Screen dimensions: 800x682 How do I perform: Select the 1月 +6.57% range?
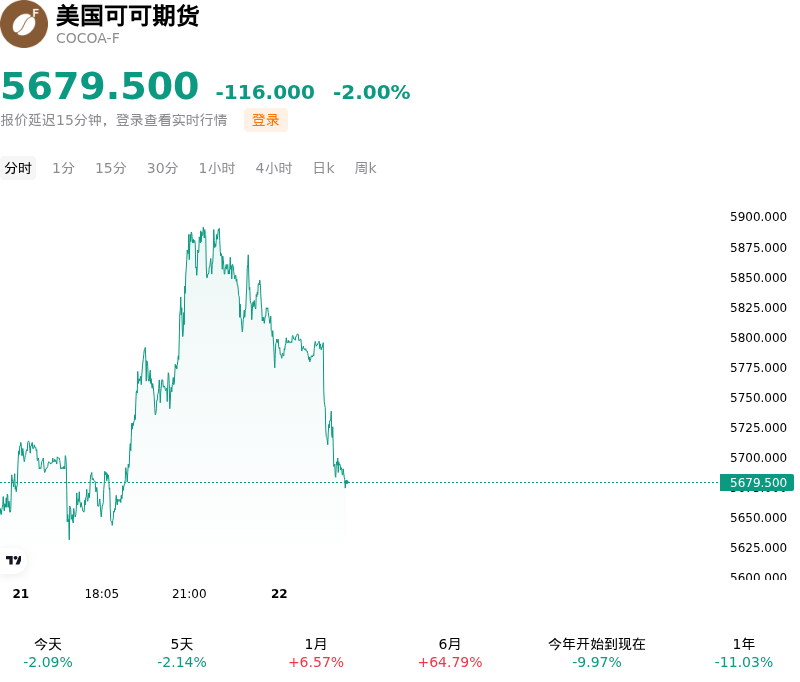pos(316,653)
